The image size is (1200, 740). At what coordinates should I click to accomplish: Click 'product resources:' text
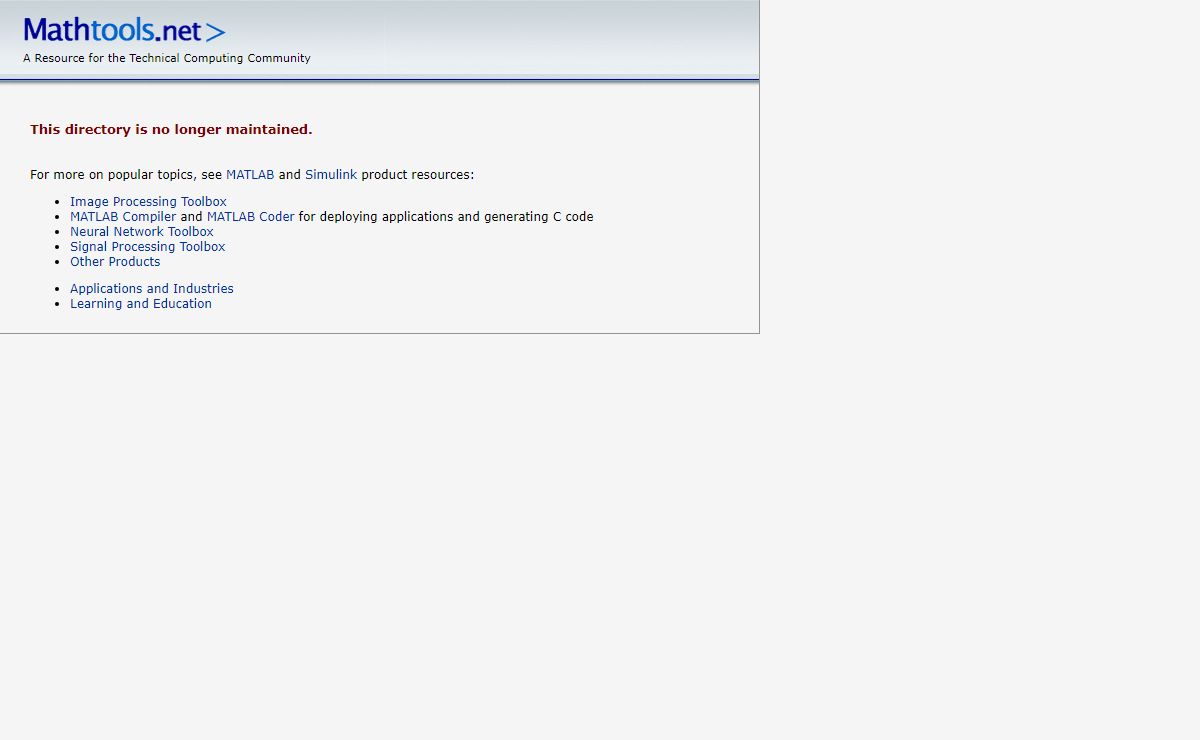418,175
